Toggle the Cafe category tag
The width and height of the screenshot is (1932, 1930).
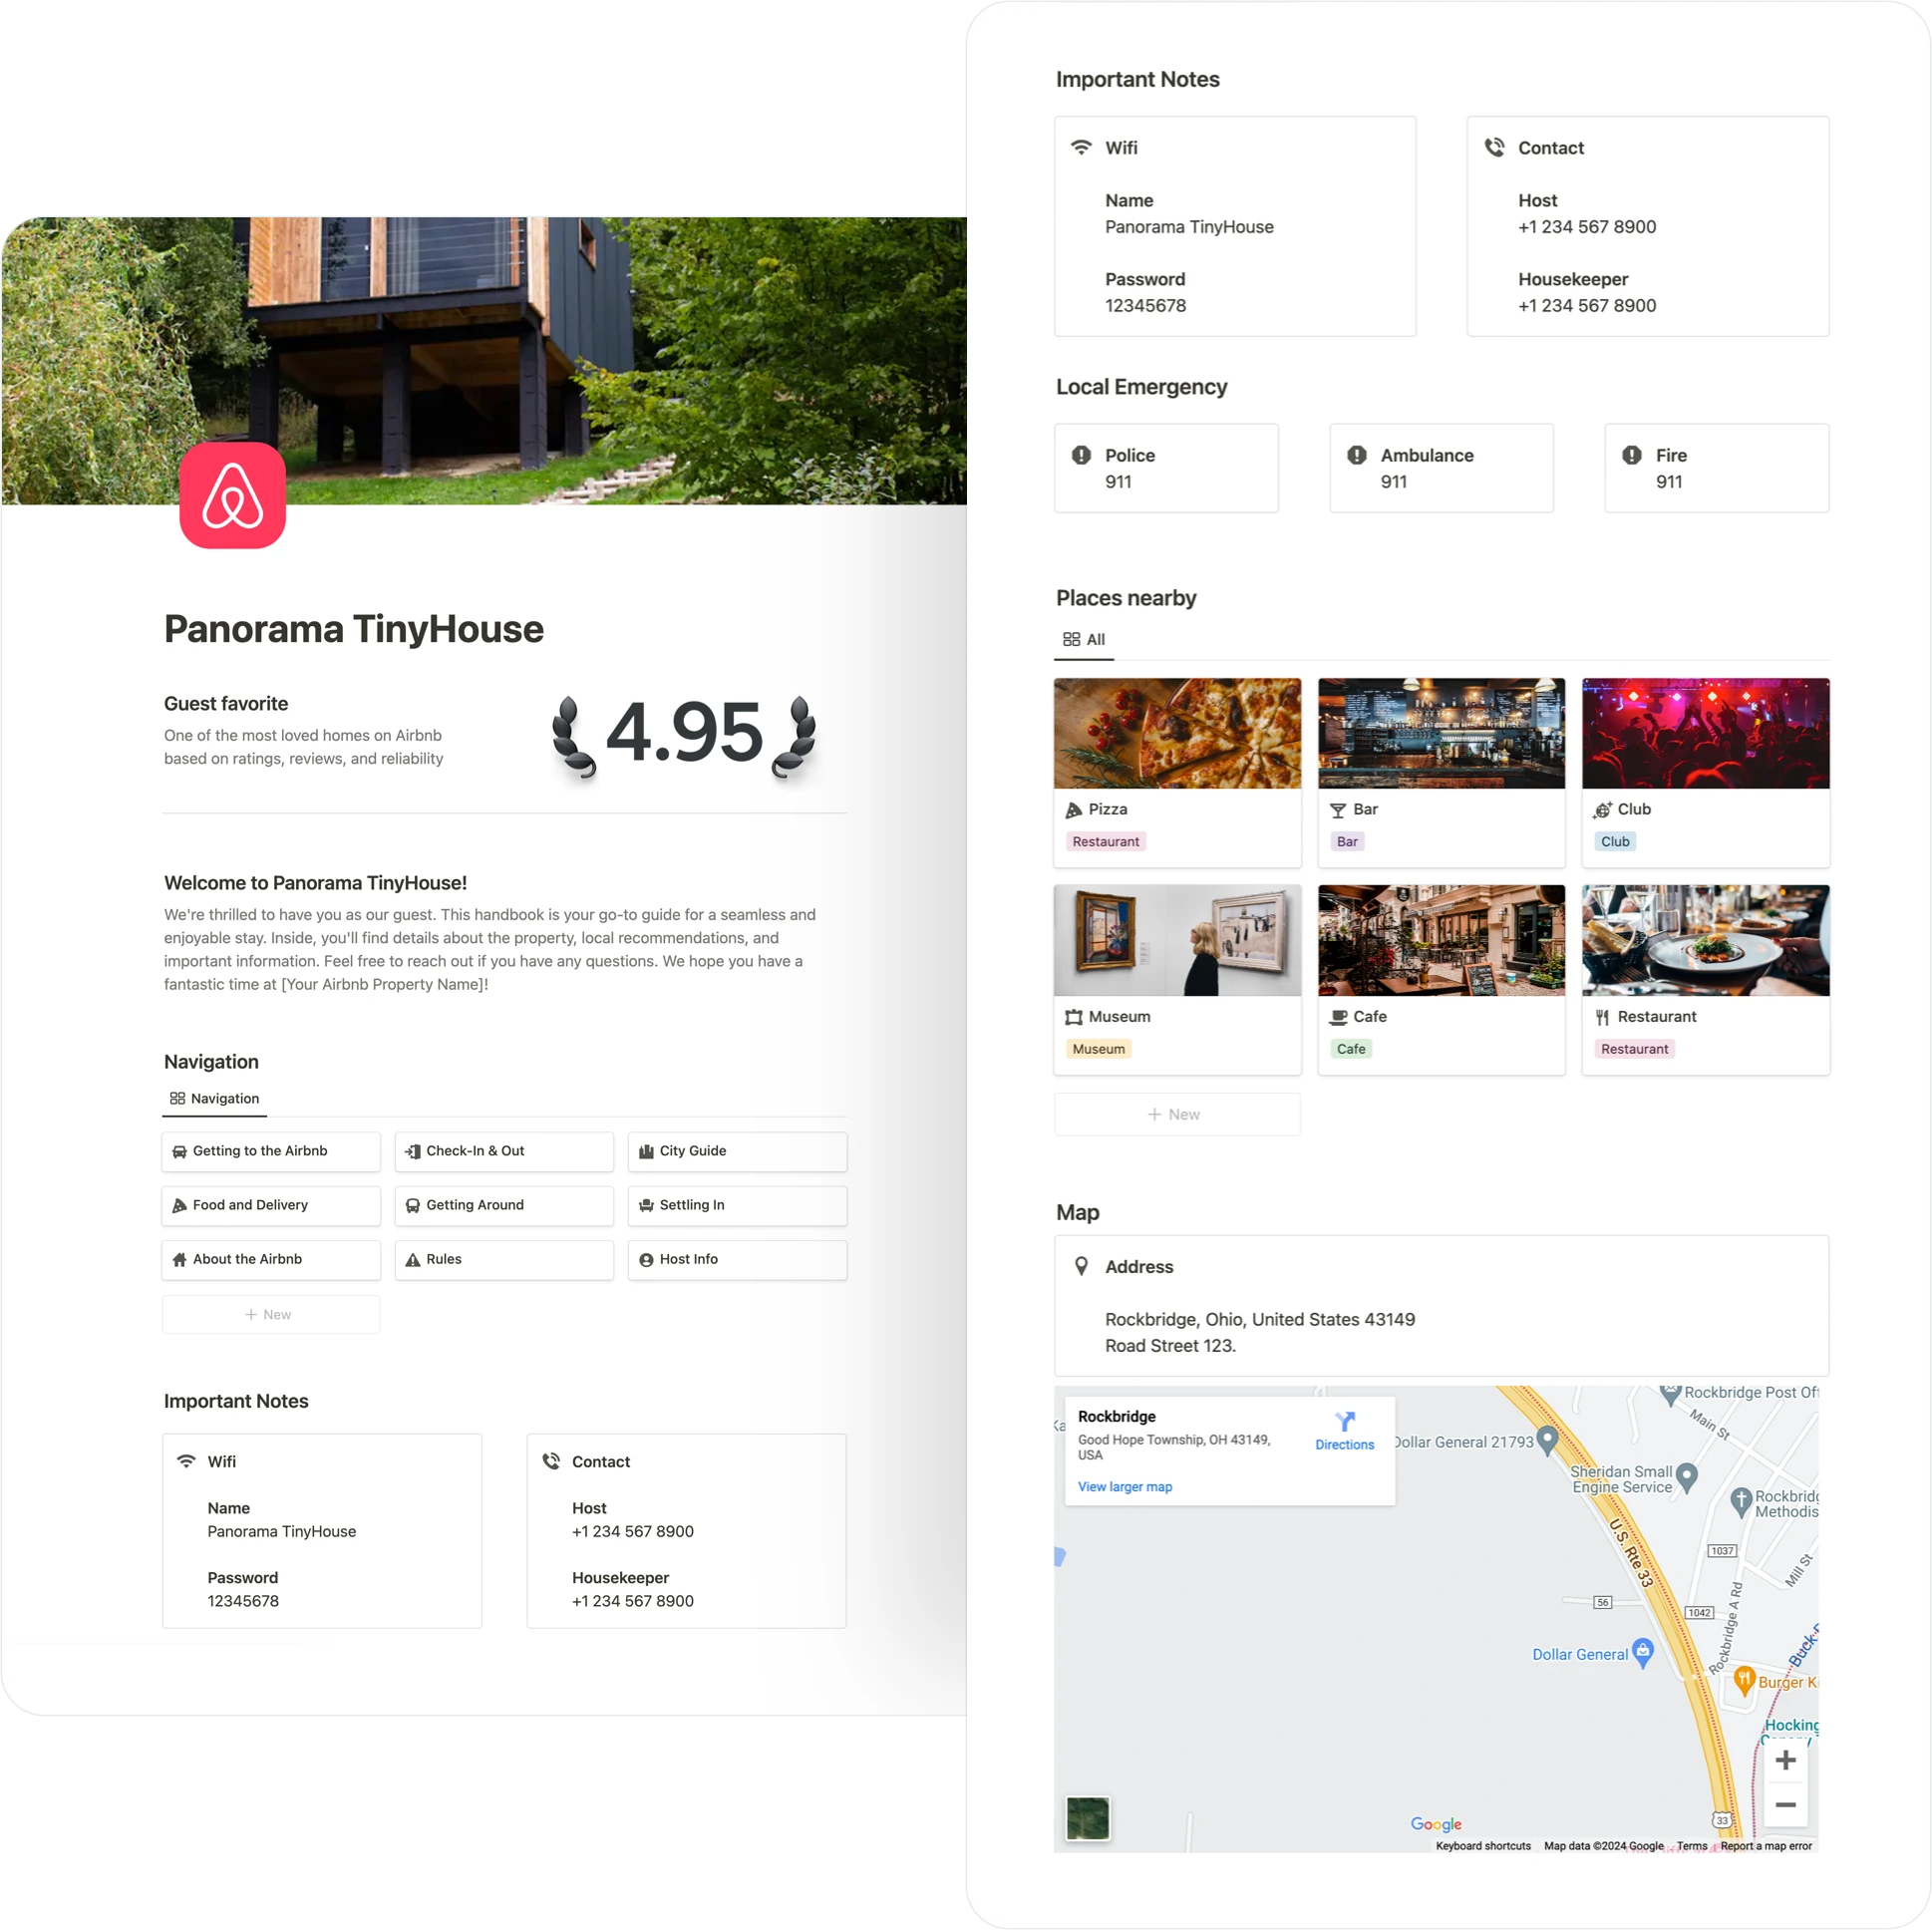[x=1351, y=1050]
